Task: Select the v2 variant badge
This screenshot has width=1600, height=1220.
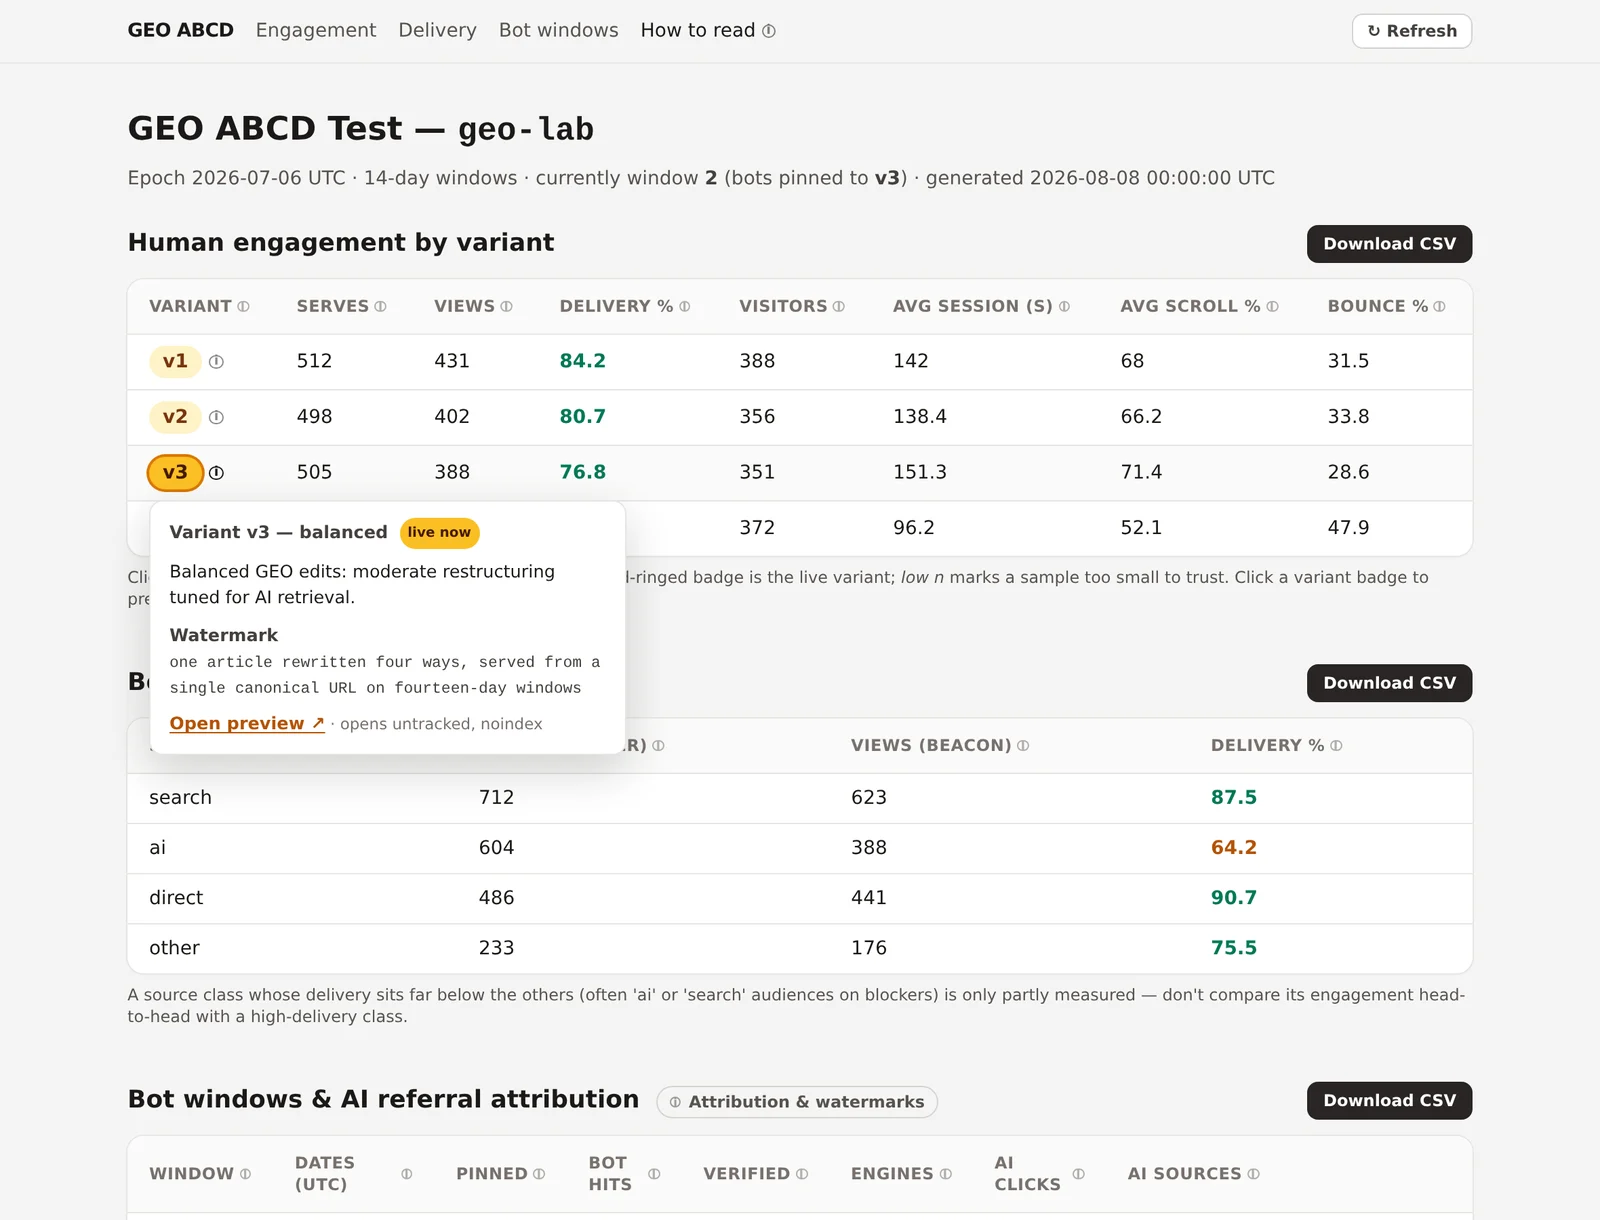Action: coord(175,417)
